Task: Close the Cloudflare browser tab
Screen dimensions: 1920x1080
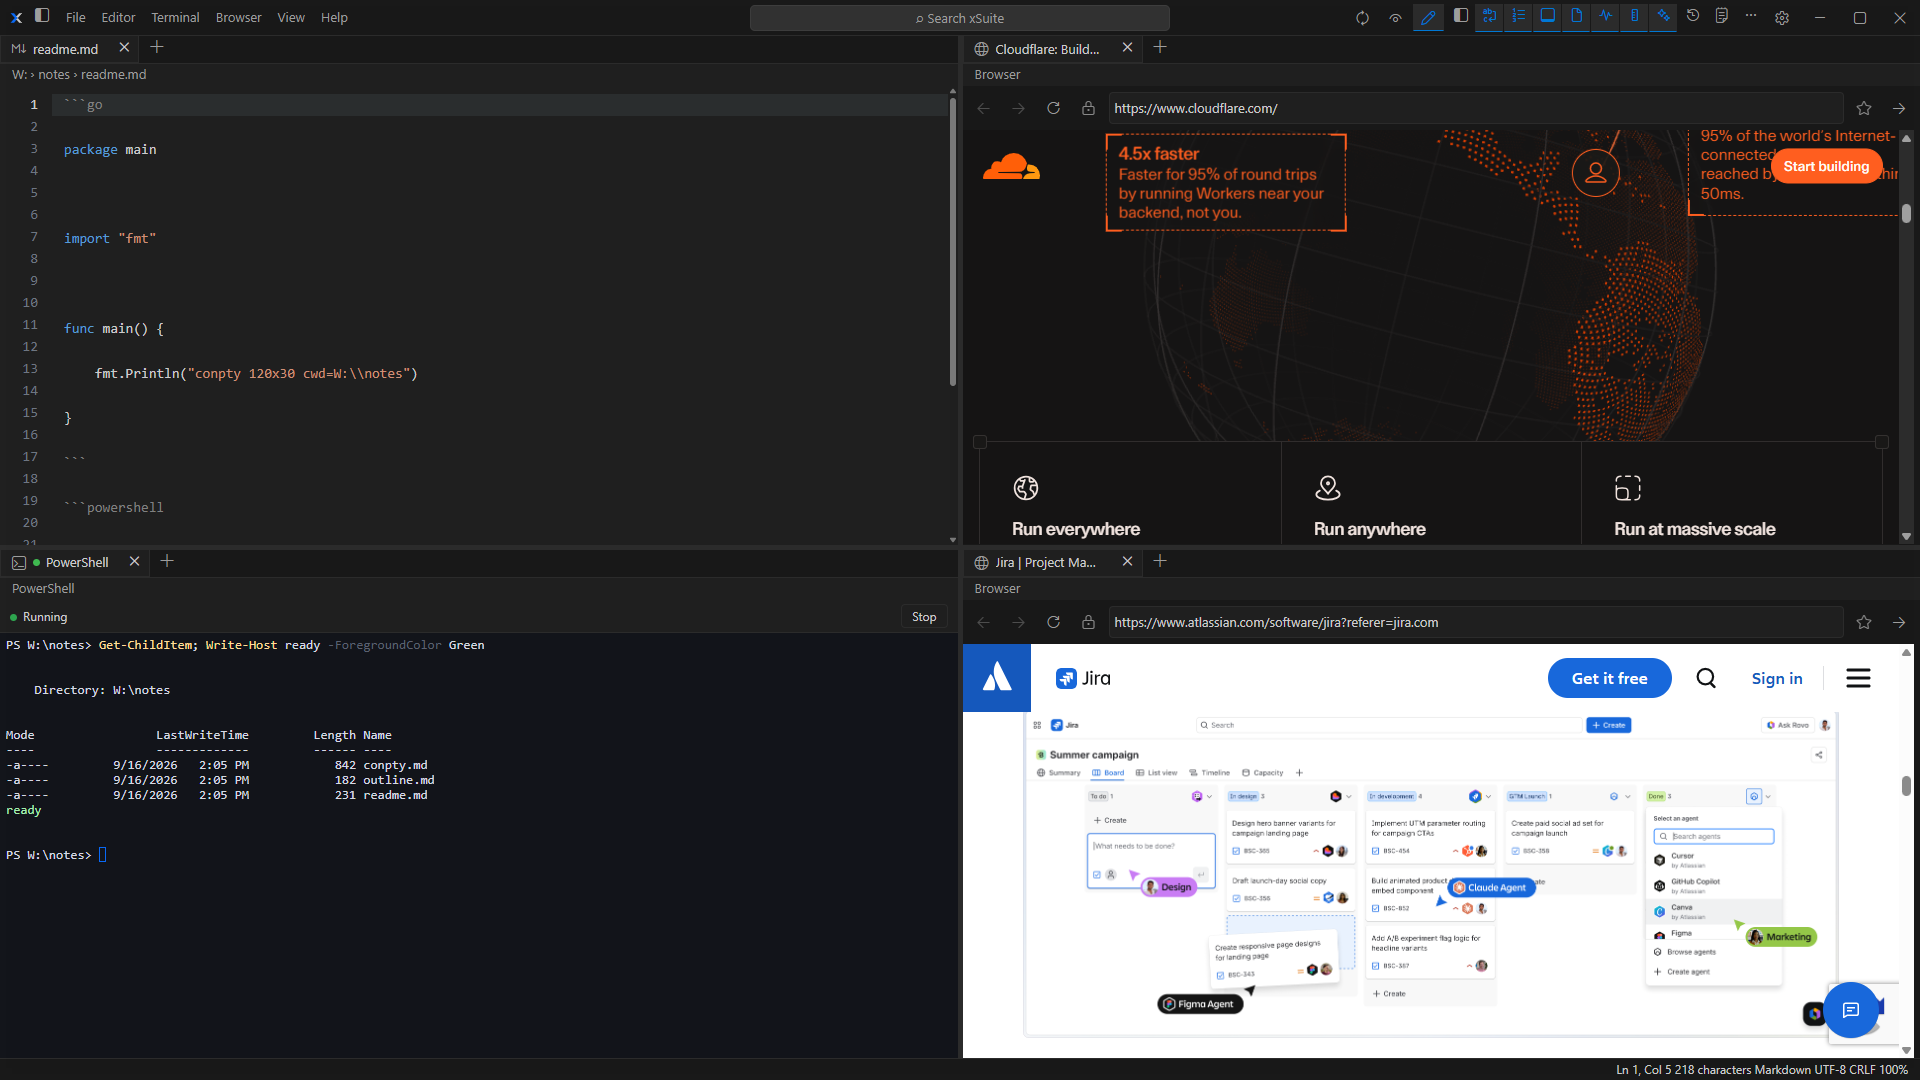Action: [1127, 48]
